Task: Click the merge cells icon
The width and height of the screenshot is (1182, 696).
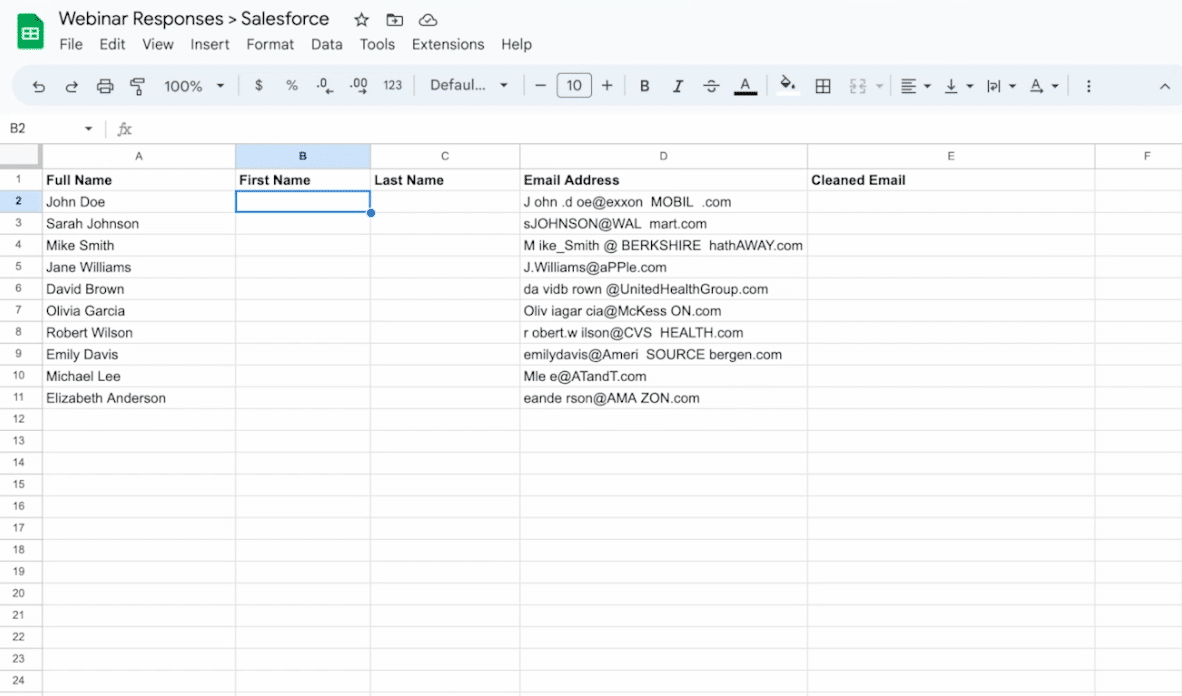Action: (857, 86)
